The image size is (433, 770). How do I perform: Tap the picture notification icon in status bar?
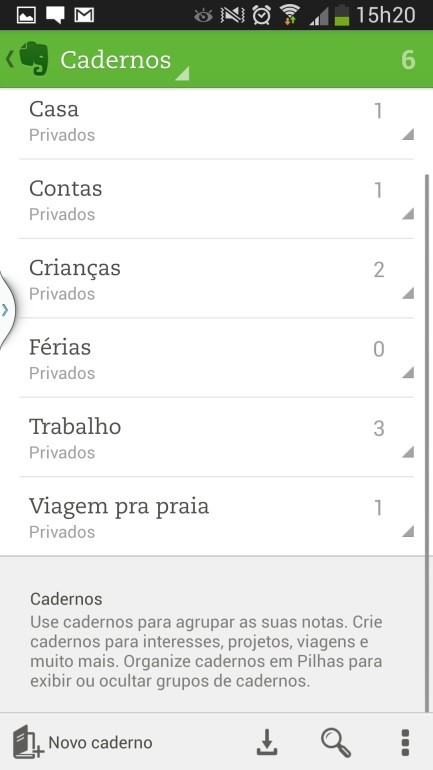27,15
